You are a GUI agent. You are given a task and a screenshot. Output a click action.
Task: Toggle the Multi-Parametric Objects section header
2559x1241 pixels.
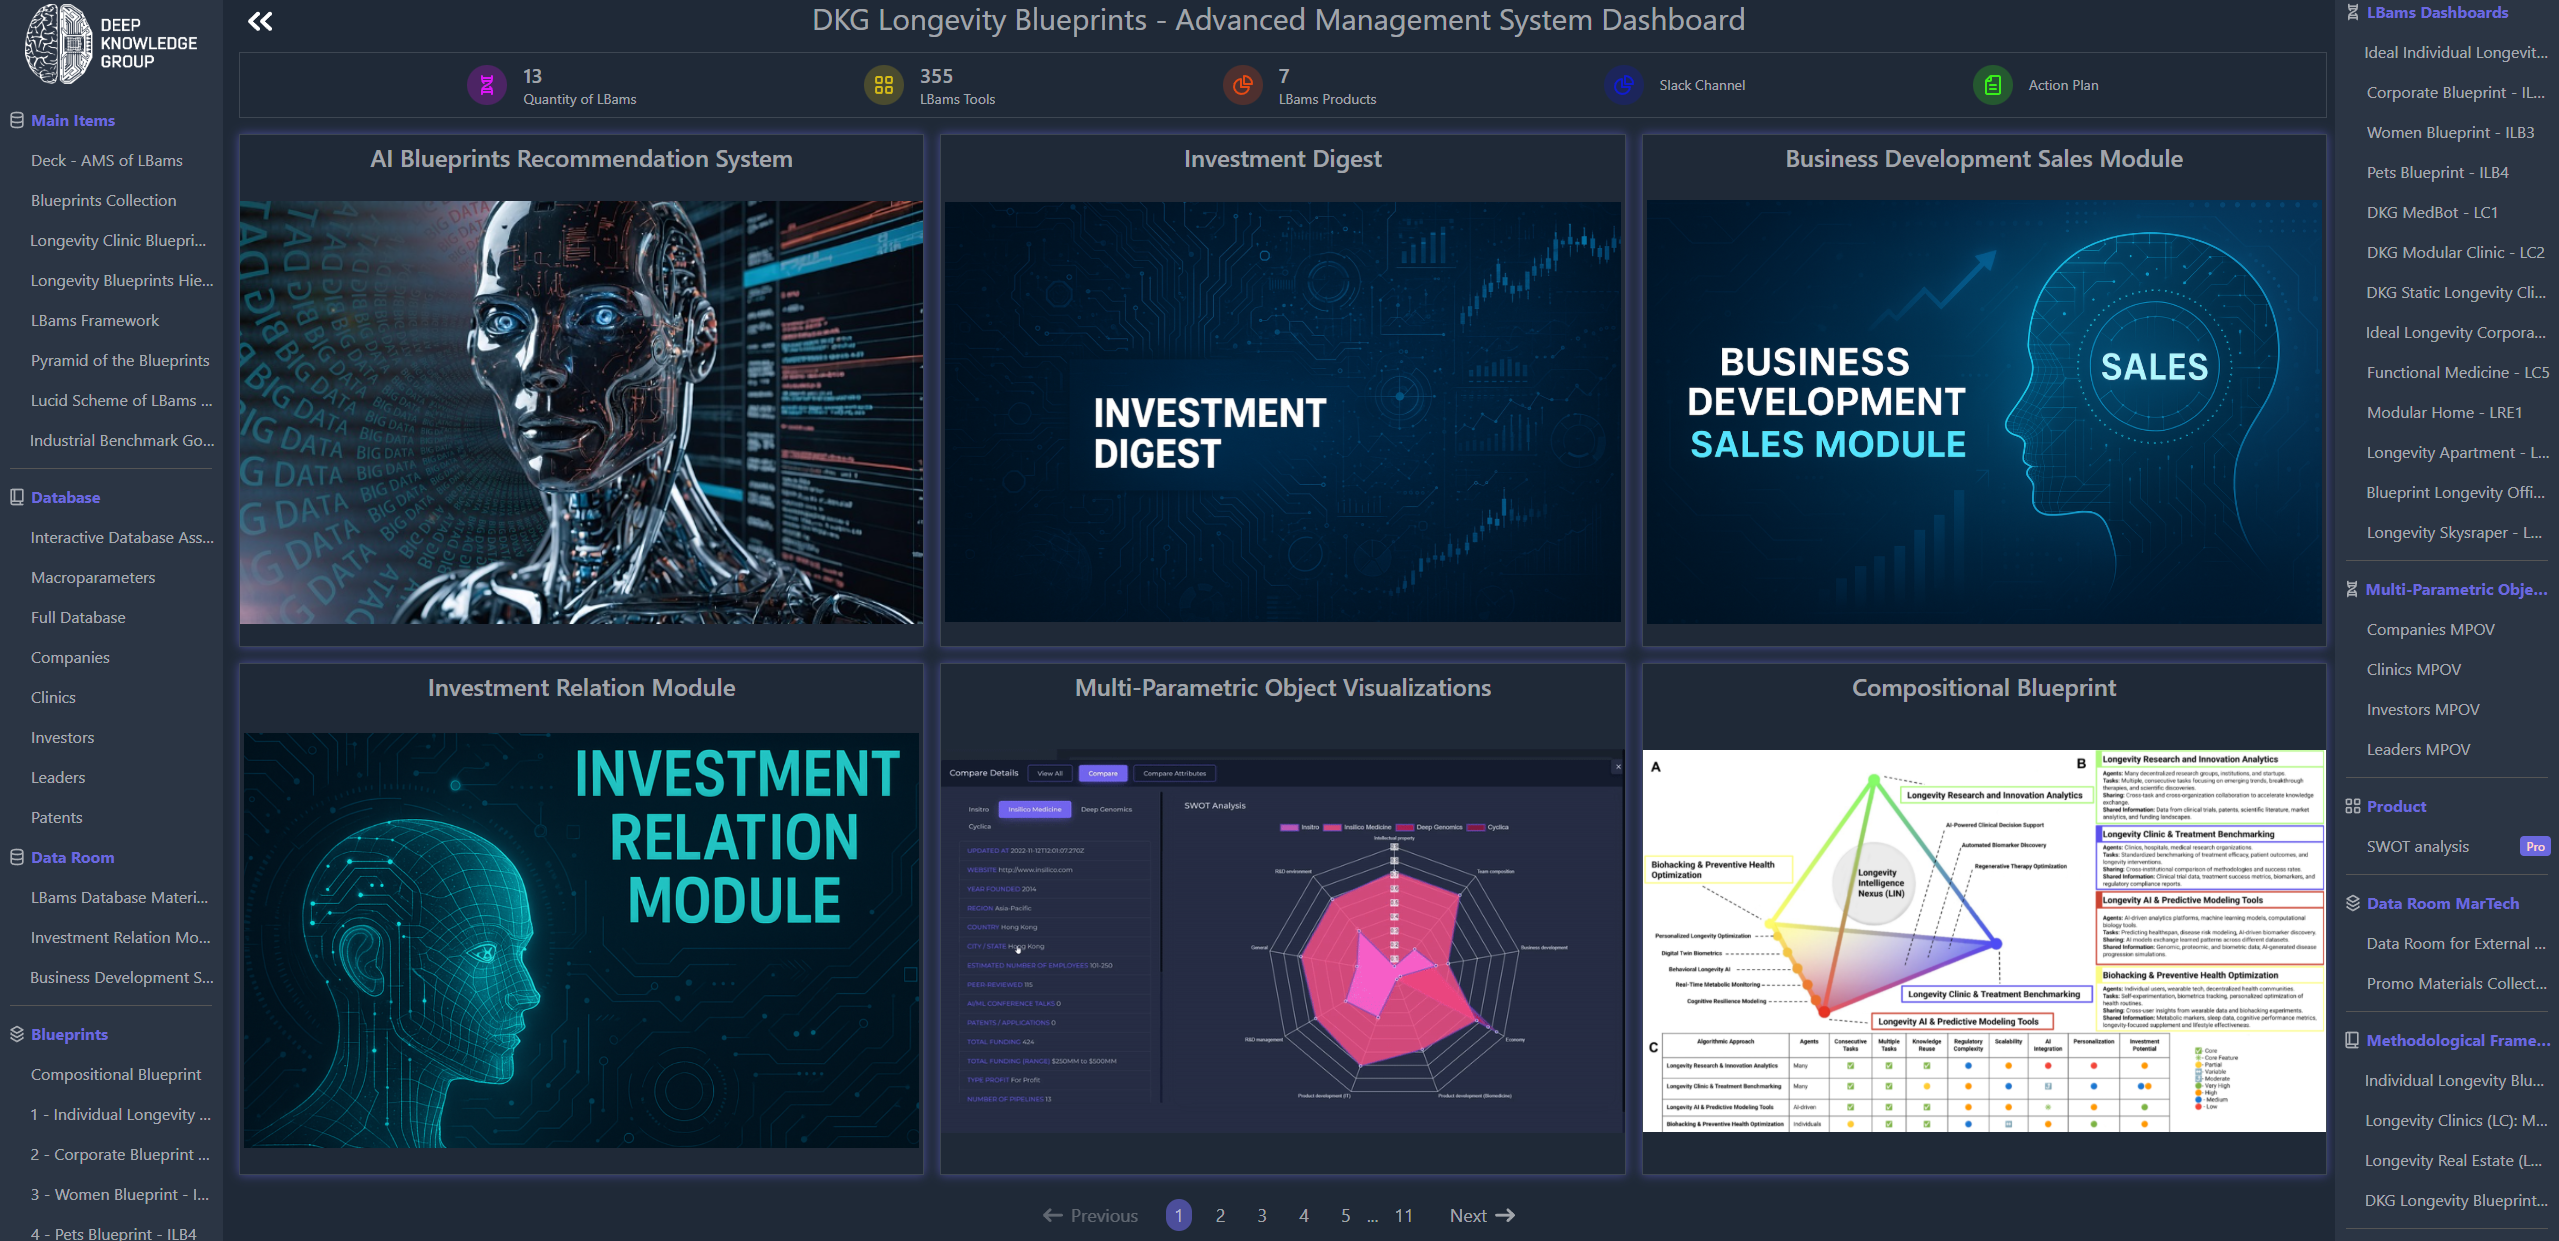click(x=2454, y=589)
